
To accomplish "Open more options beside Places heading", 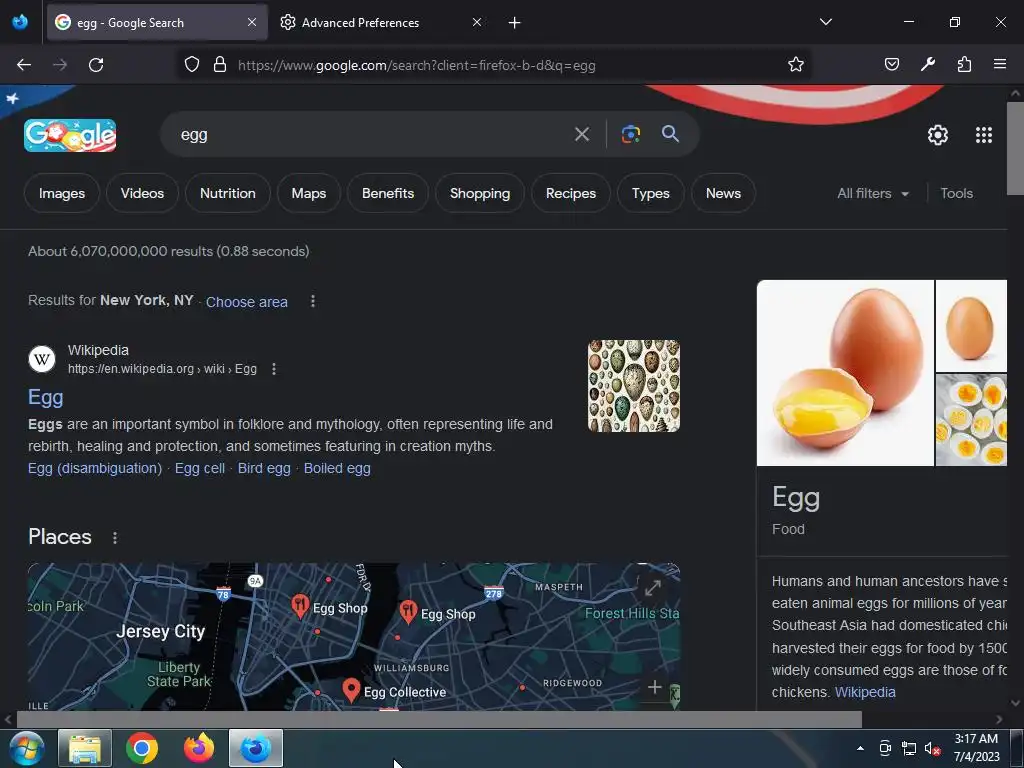I will pyautogui.click(x=115, y=537).
